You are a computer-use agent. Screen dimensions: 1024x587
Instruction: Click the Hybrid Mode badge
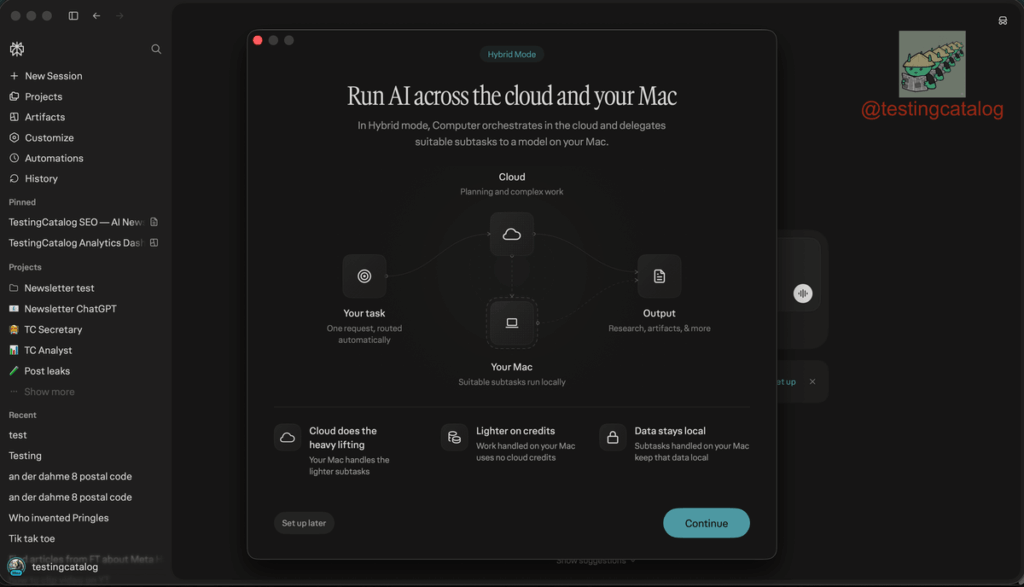[511, 54]
